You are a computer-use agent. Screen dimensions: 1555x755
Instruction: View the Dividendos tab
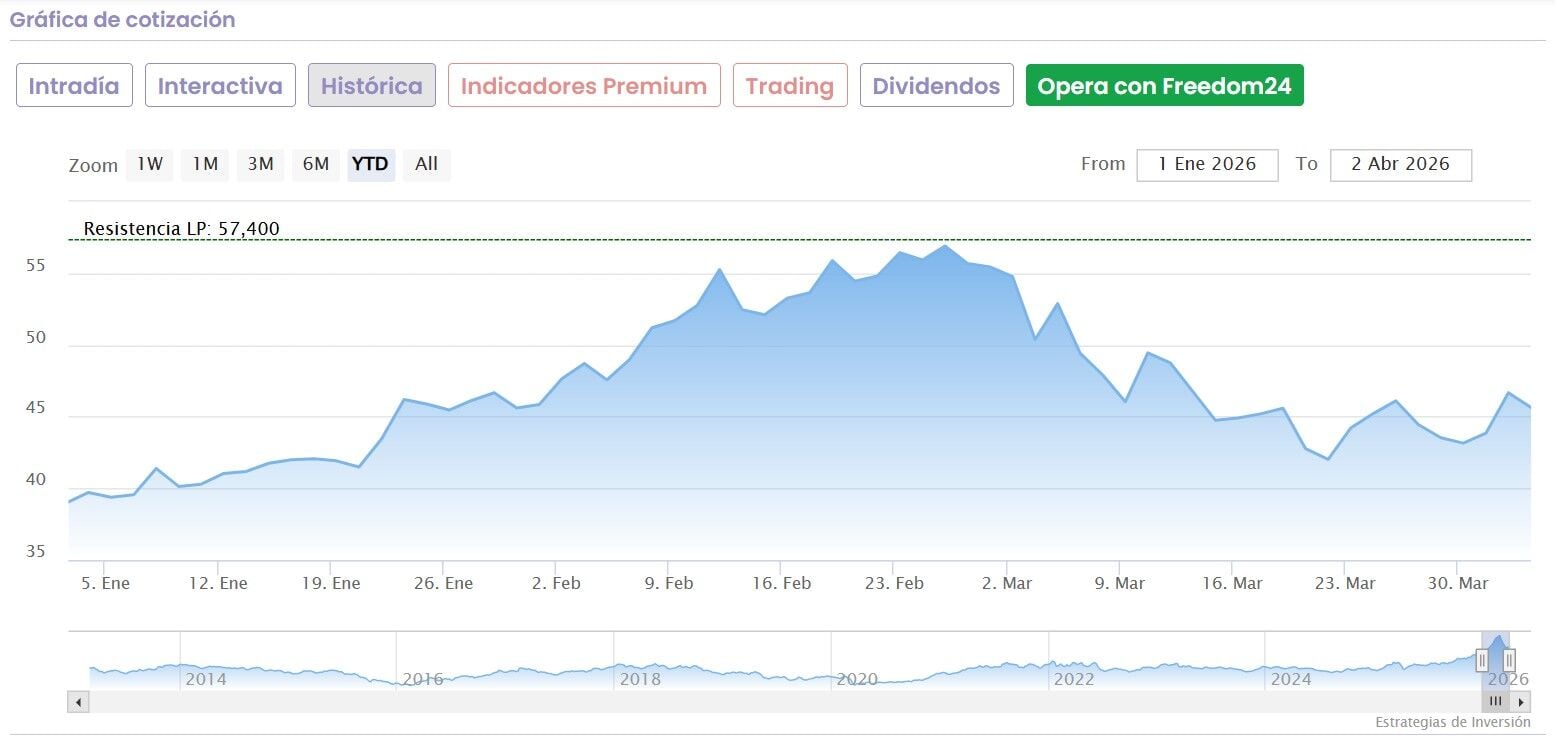936,86
